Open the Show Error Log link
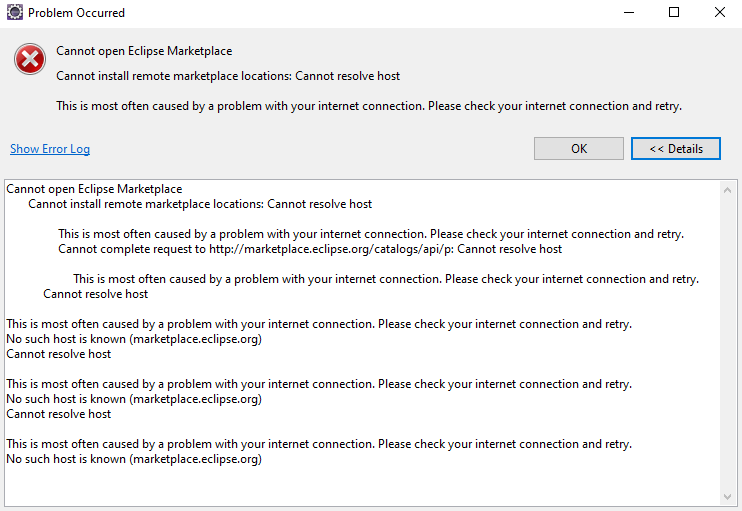The height and width of the screenshot is (511, 742). [x=50, y=149]
